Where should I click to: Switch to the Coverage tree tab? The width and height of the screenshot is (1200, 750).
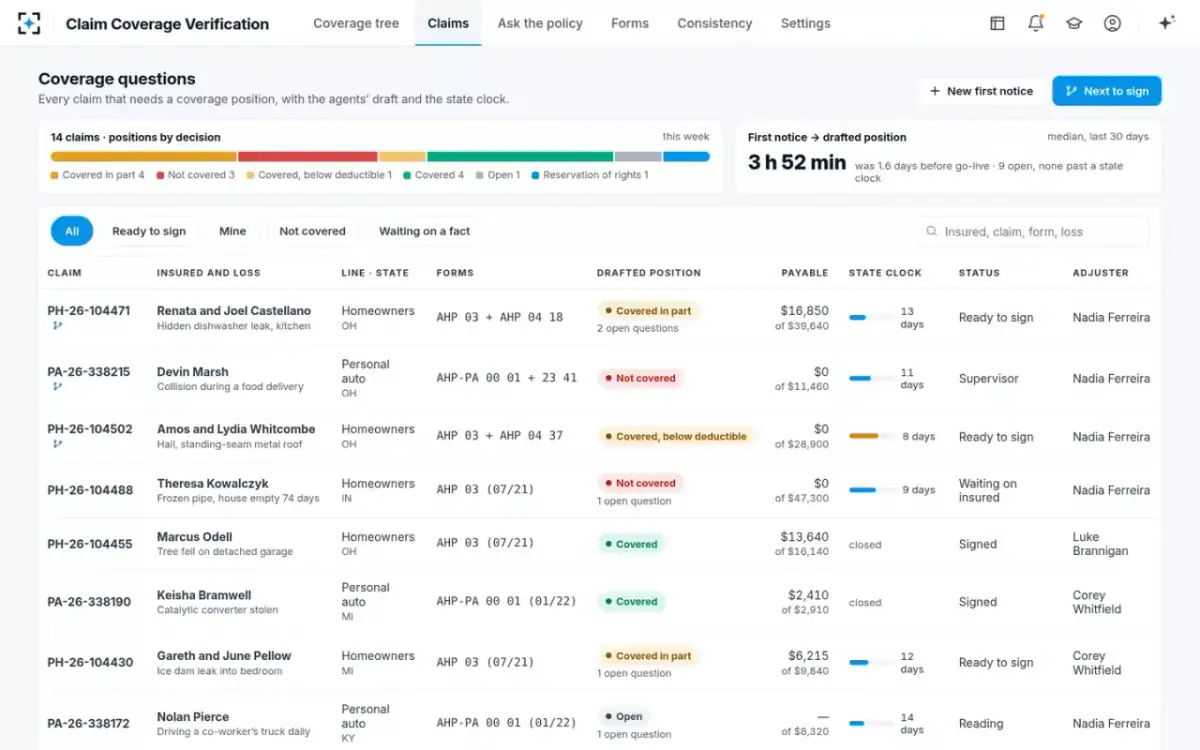coord(356,23)
